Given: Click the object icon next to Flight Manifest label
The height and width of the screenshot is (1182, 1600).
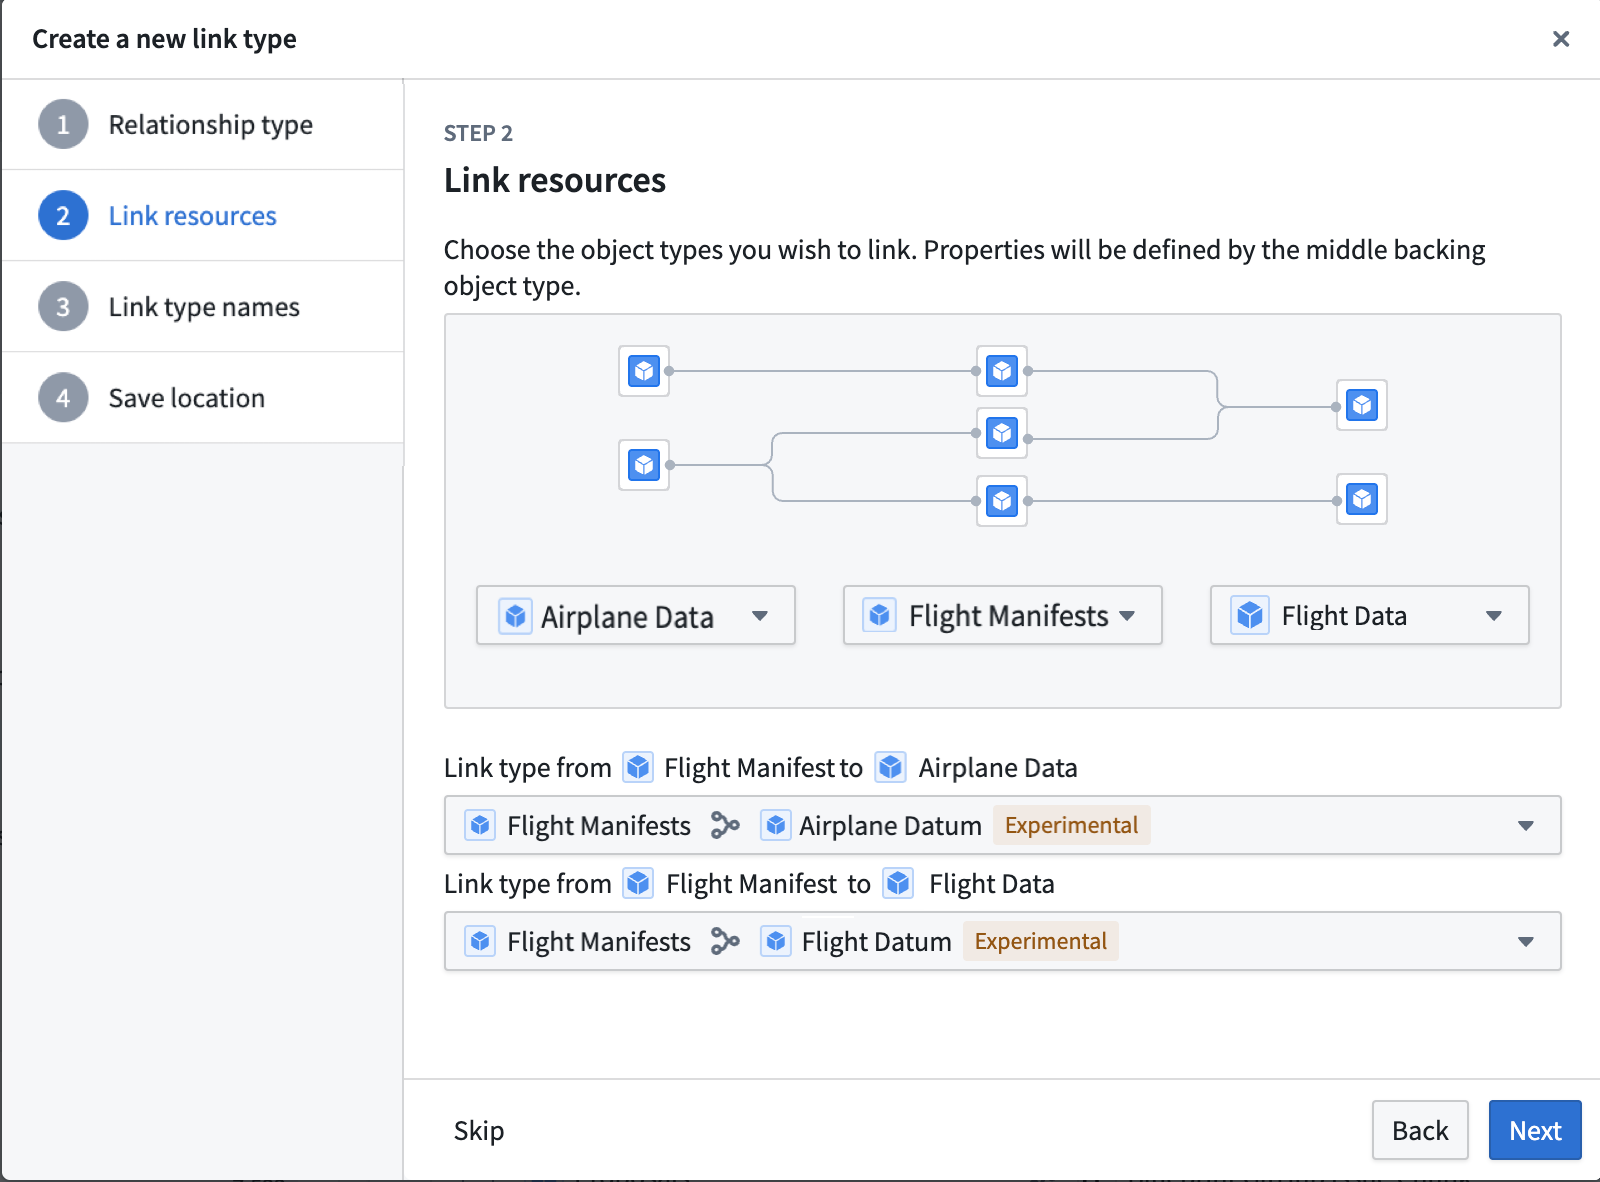Looking at the screenshot, I should [x=637, y=767].
